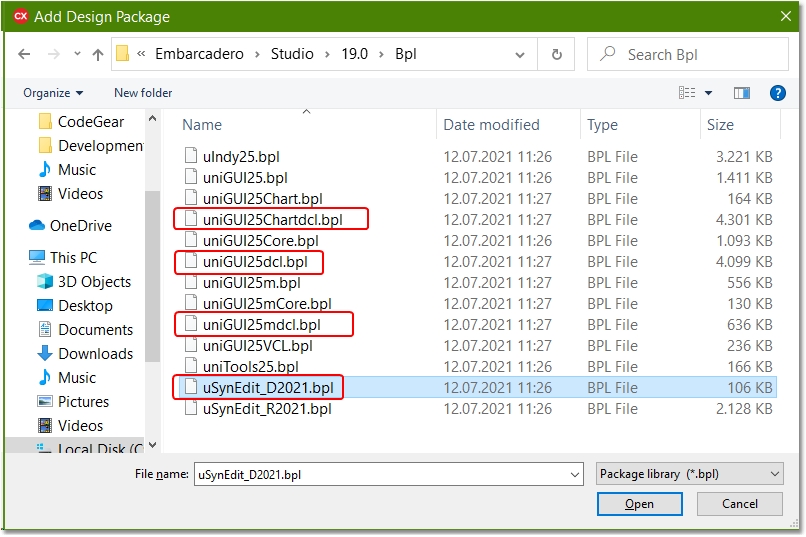Viewport: 806px width, 537px height.
Task: Click the Refresh button in address bar
Action: (x=556, y=54)
